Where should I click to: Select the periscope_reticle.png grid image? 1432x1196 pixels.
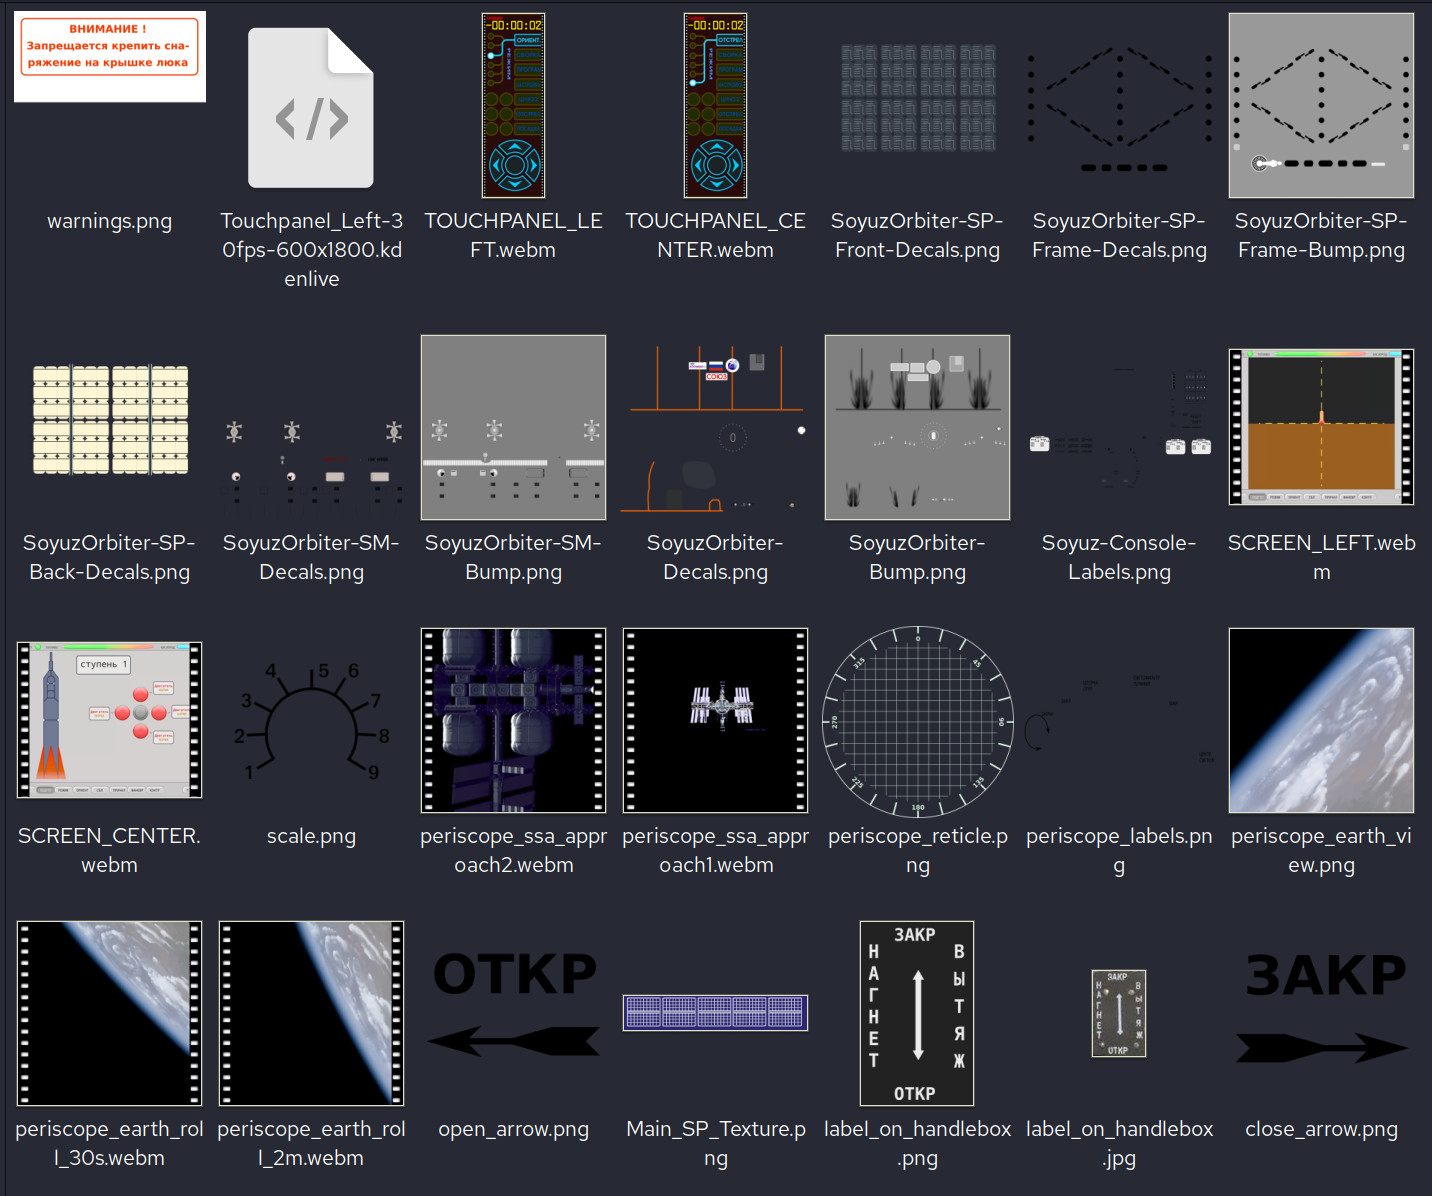click(x=917, y=720)
